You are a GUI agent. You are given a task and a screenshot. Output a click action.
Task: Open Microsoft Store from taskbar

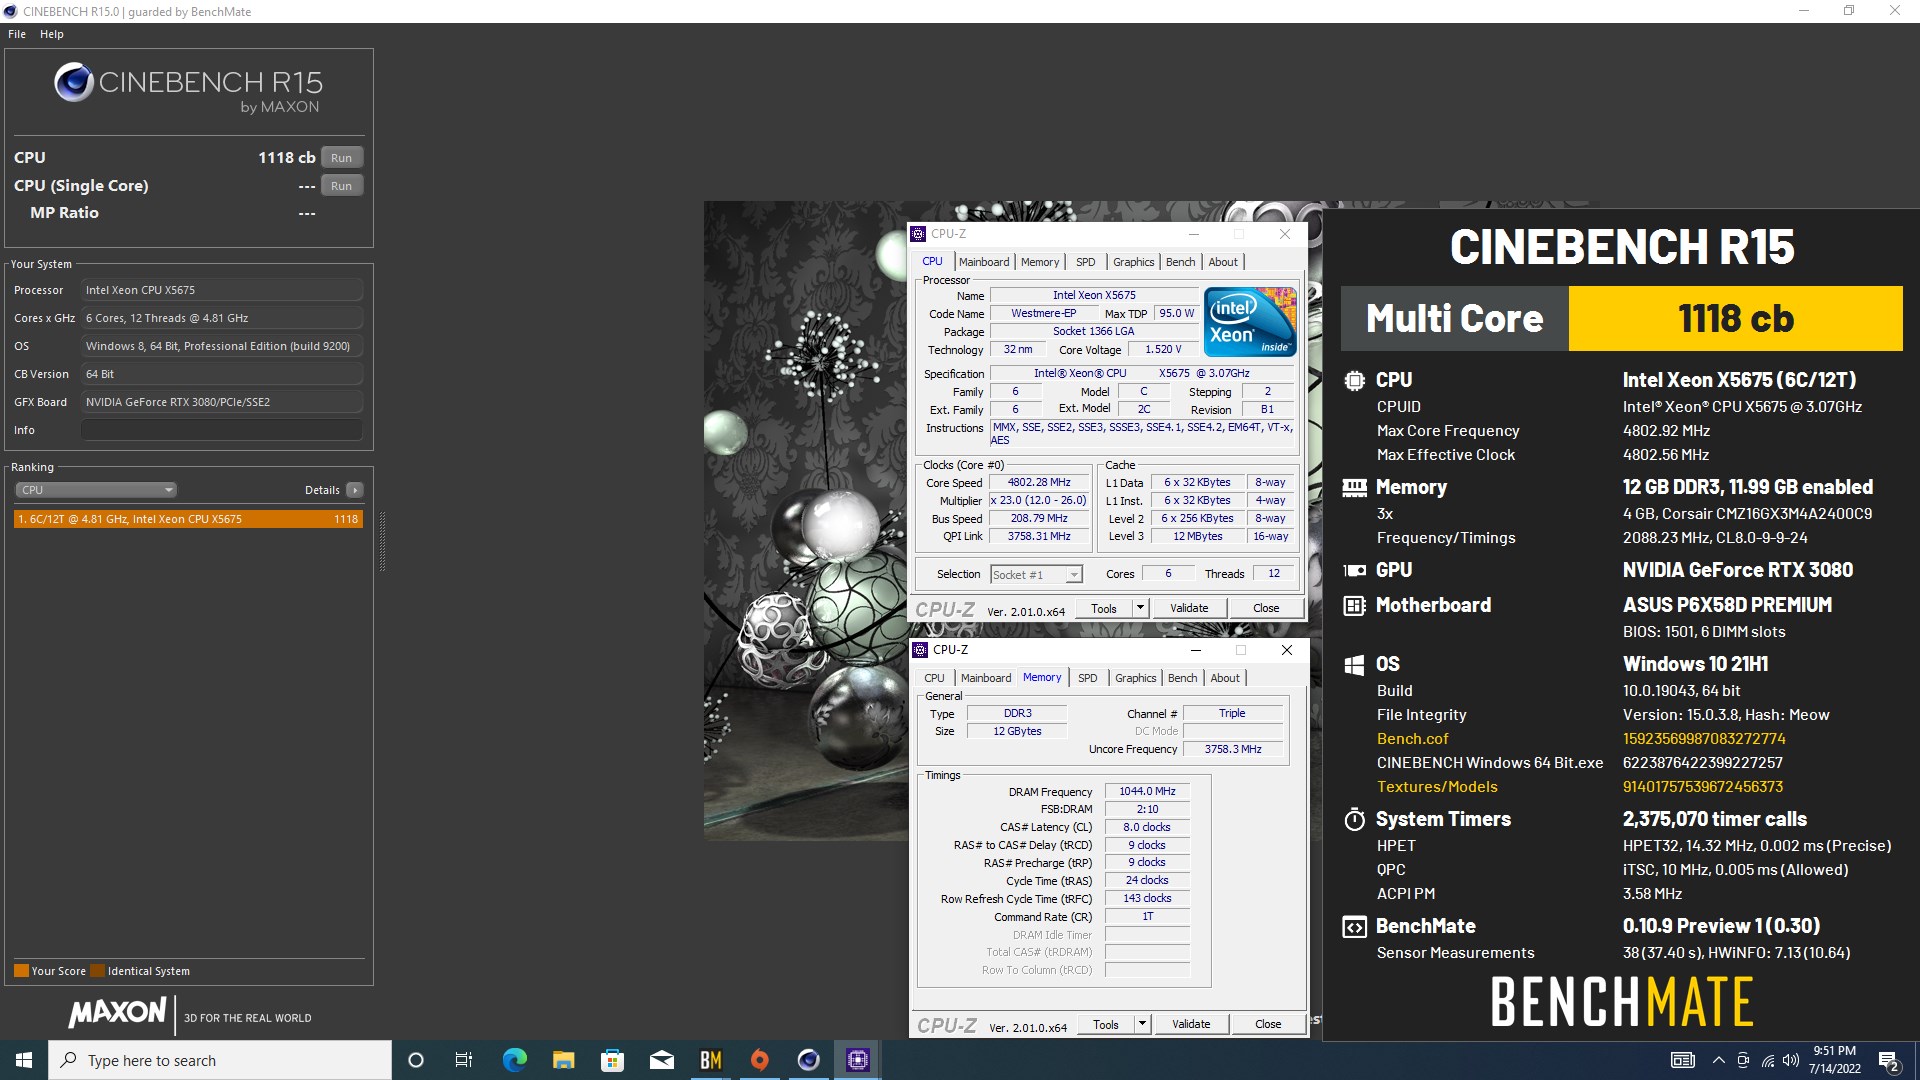612,1060
